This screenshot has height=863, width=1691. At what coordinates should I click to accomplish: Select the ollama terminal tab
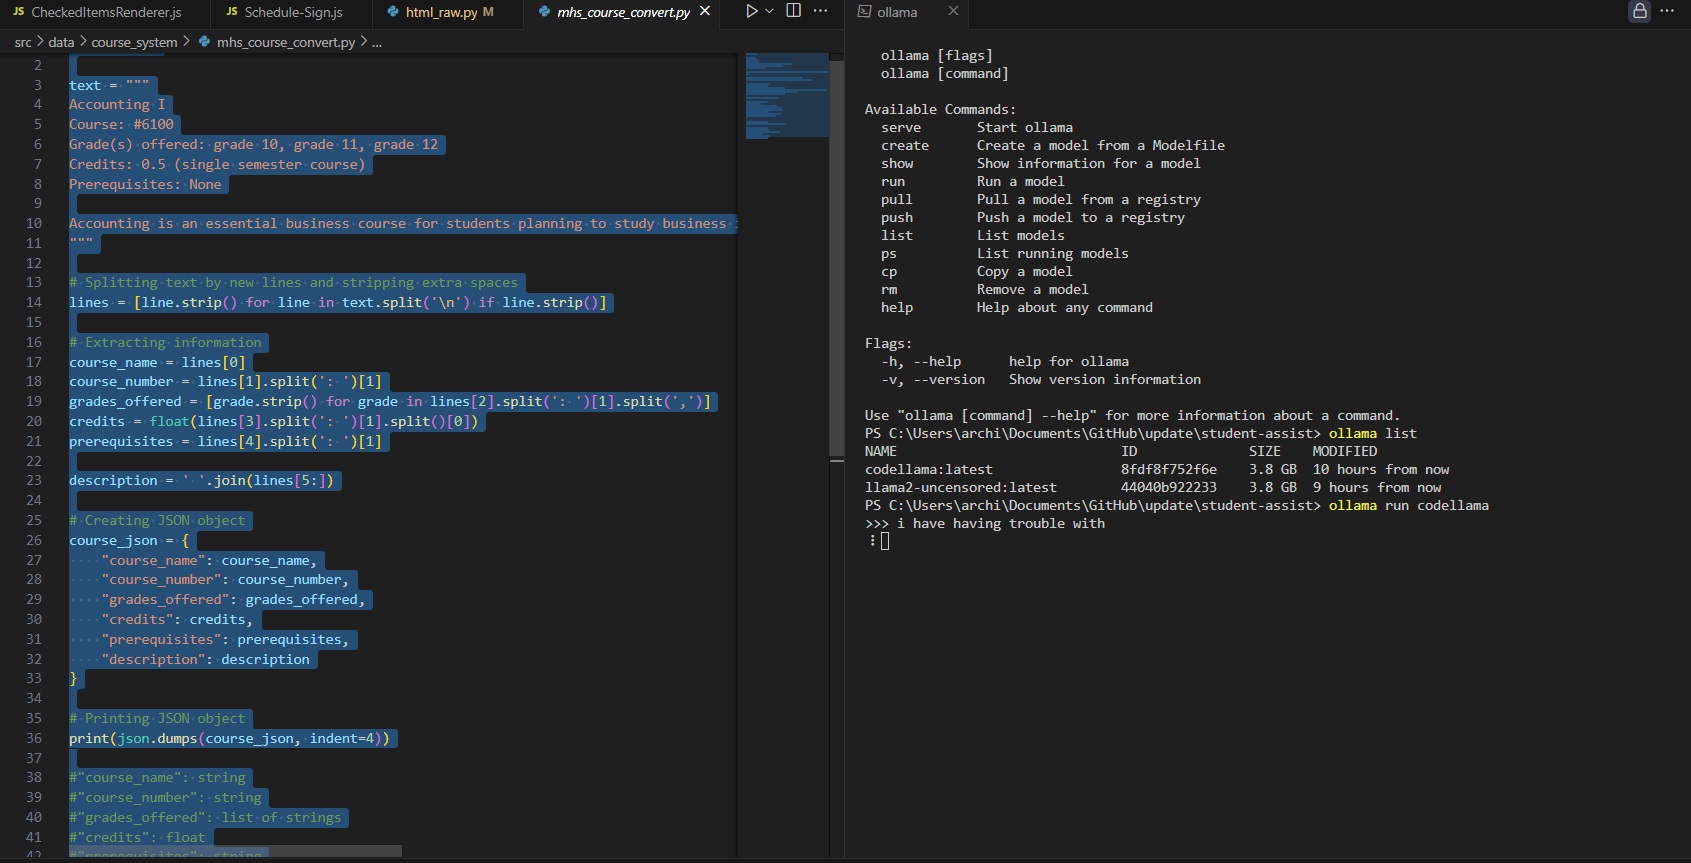click(x=897, y=12)
